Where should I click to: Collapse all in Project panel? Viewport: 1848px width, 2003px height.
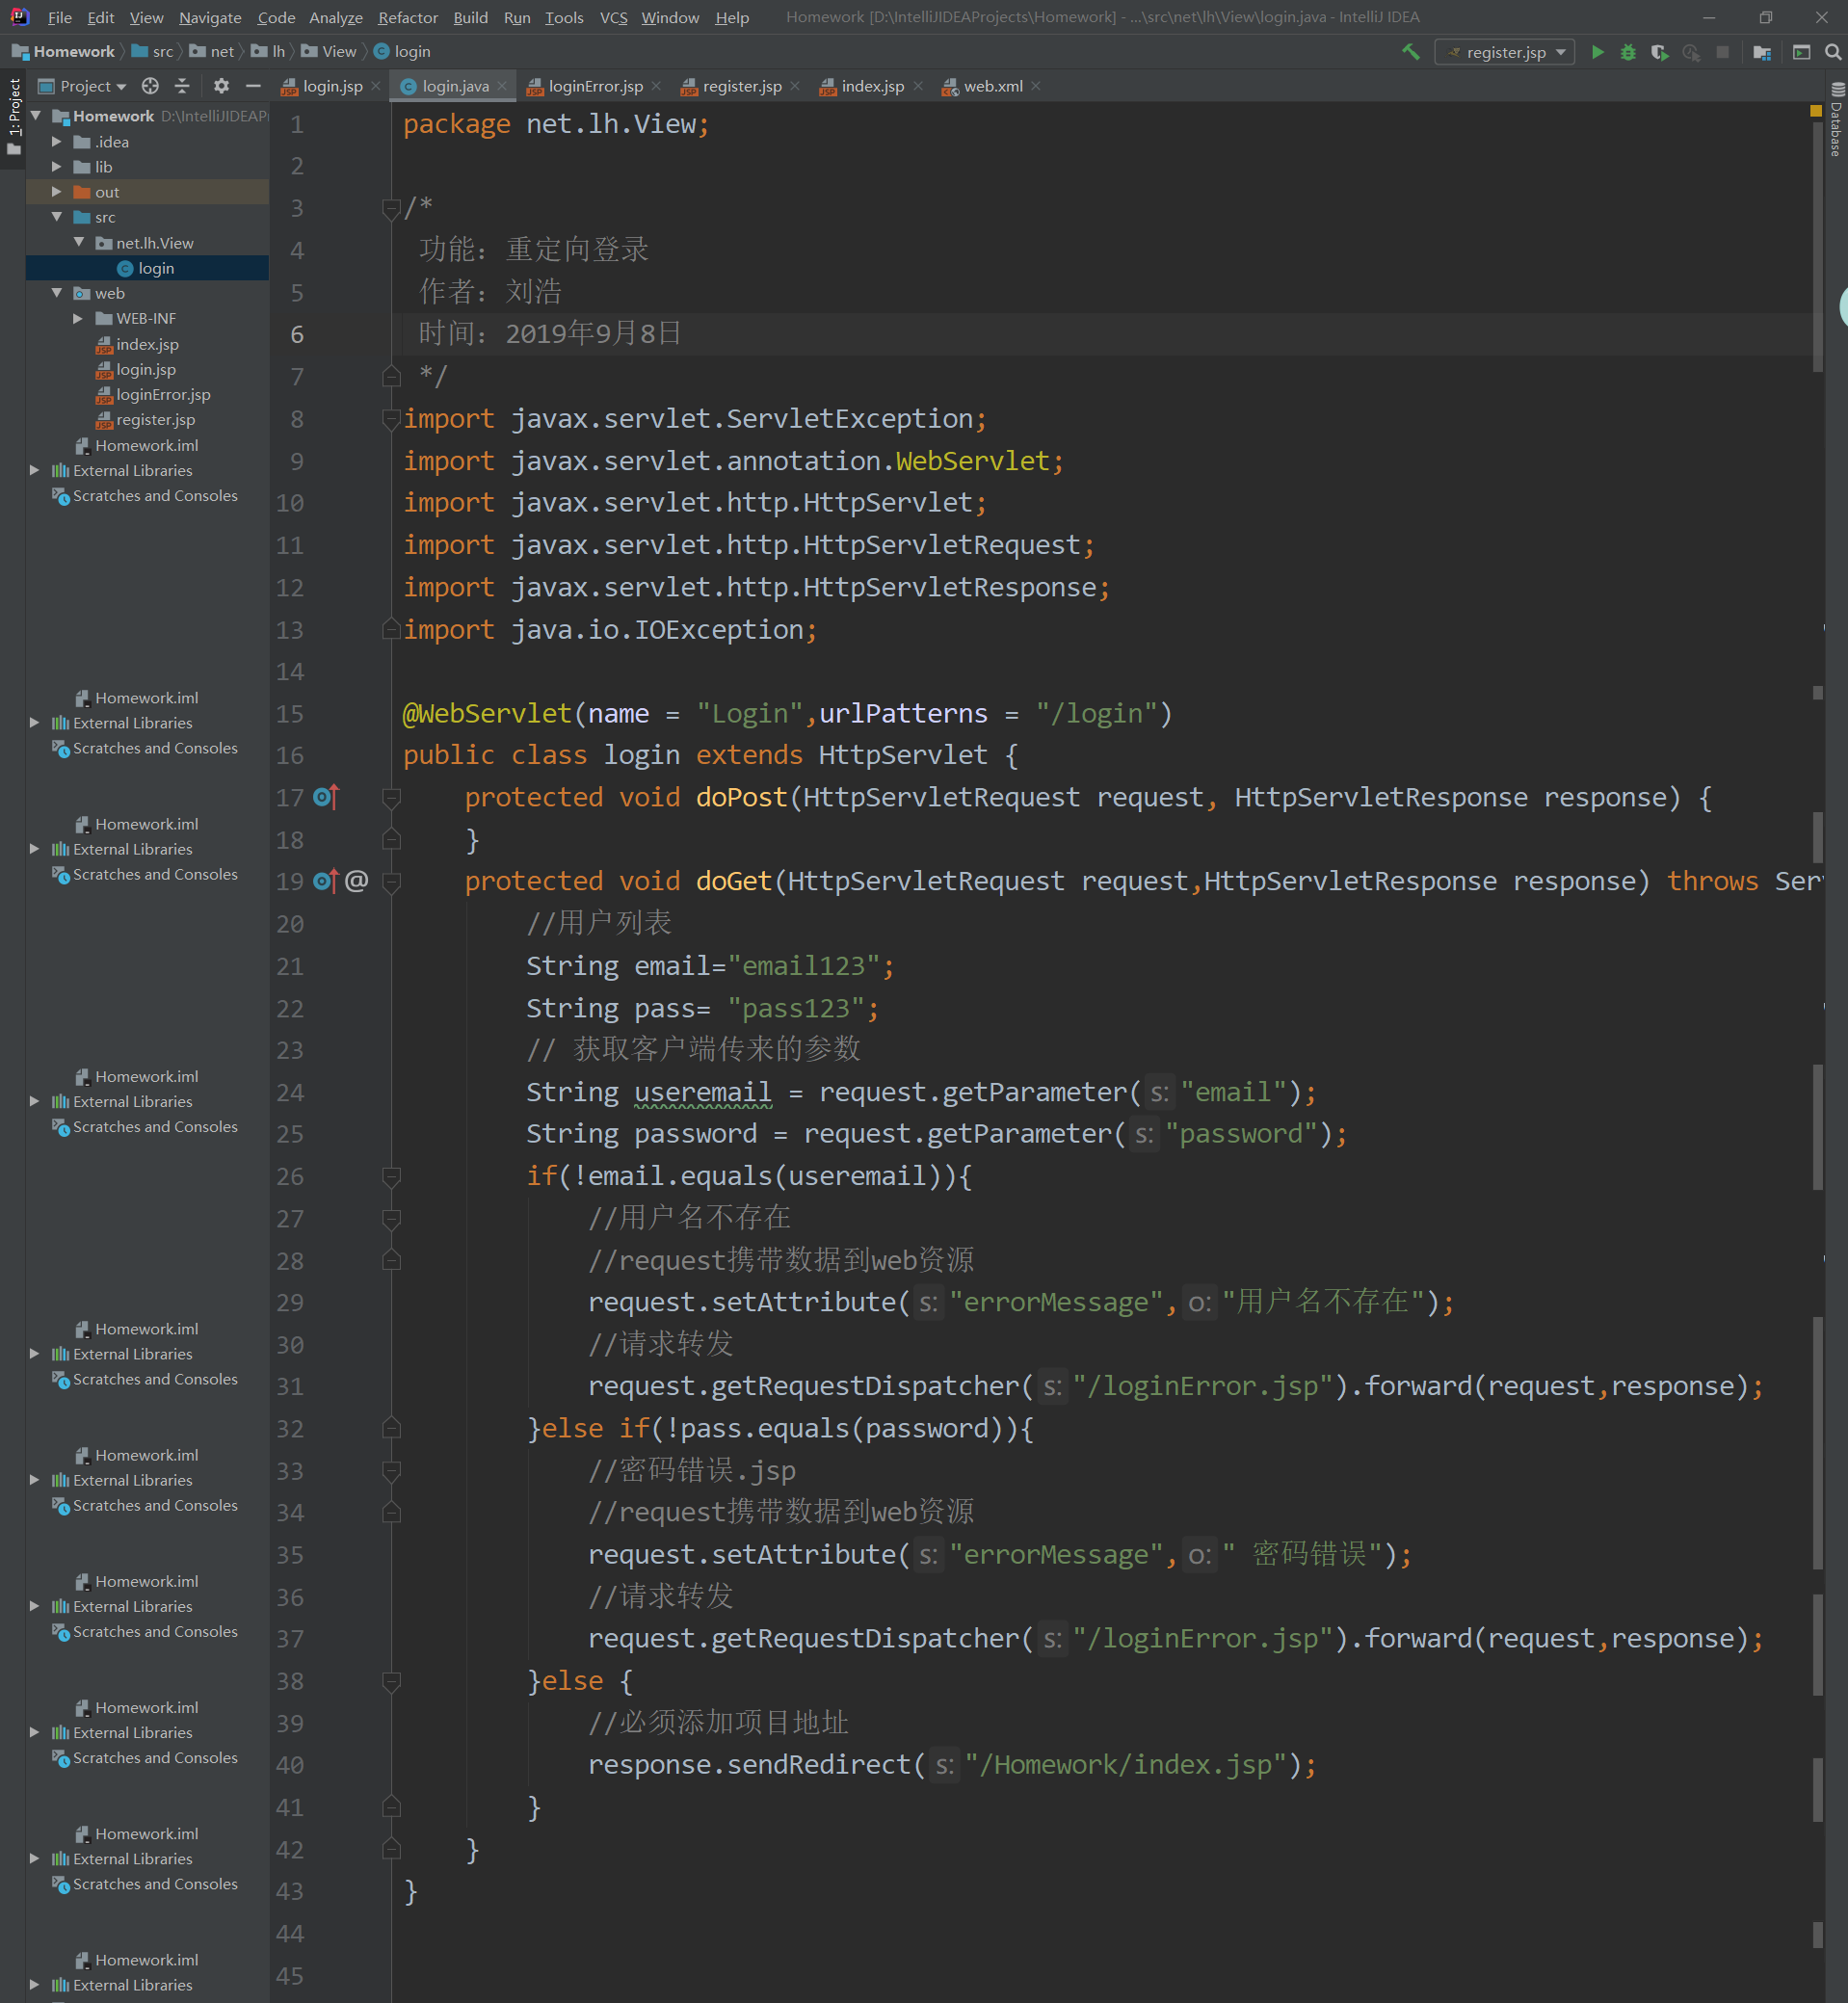[181, 86]
